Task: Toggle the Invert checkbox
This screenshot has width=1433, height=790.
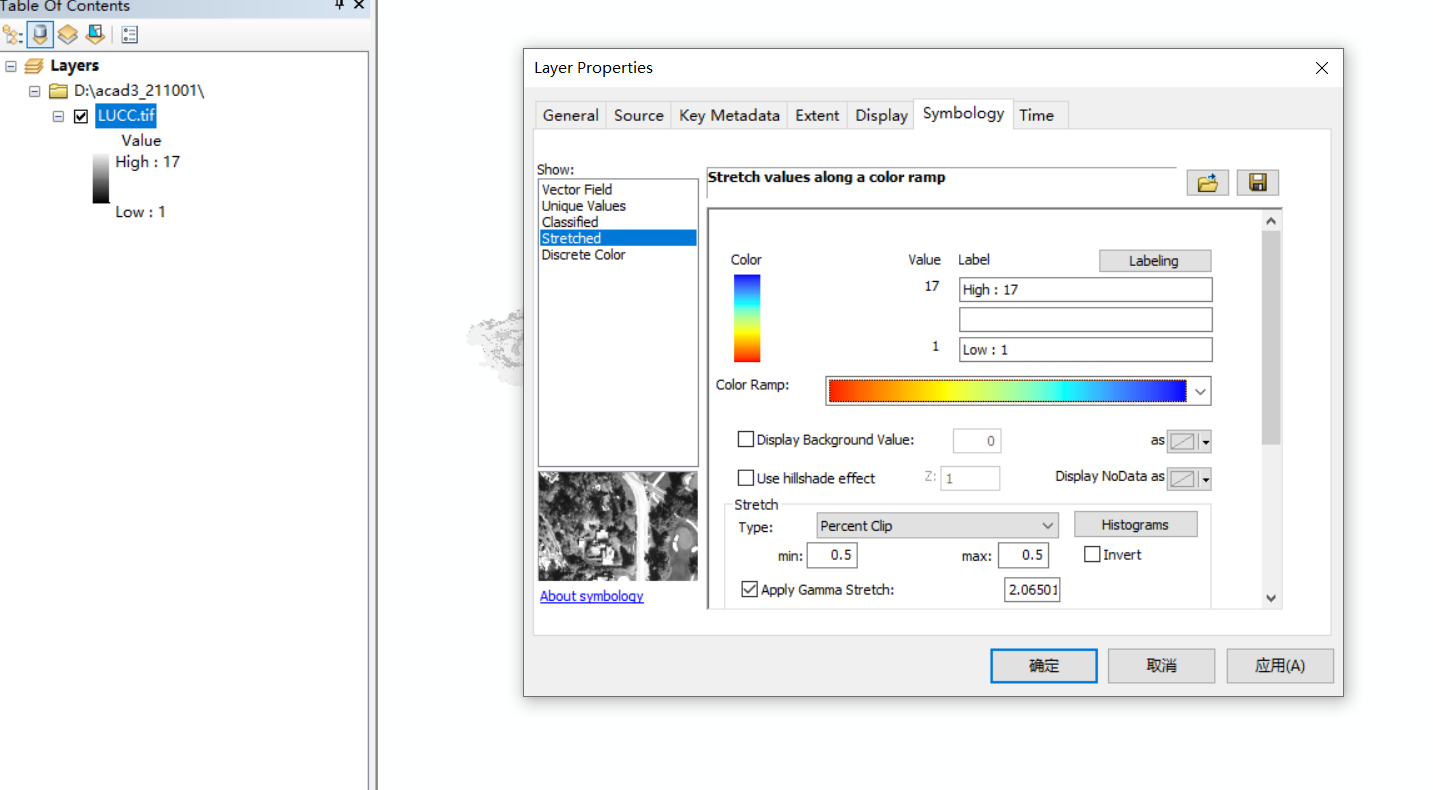Action: pyautogui.click(x=1092, y=554)
